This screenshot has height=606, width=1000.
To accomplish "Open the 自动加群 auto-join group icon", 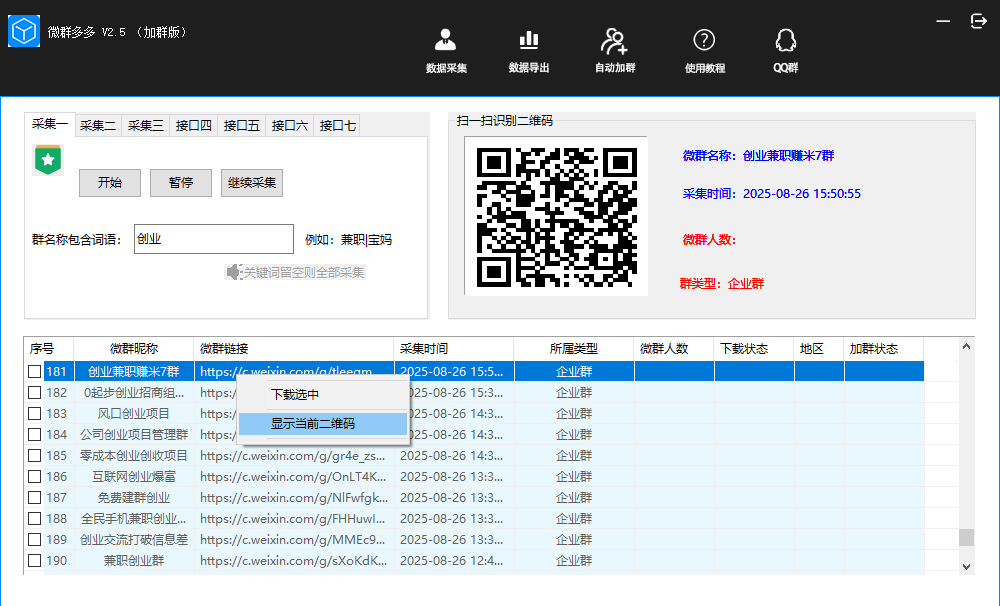I will click(x=614, y=41).
